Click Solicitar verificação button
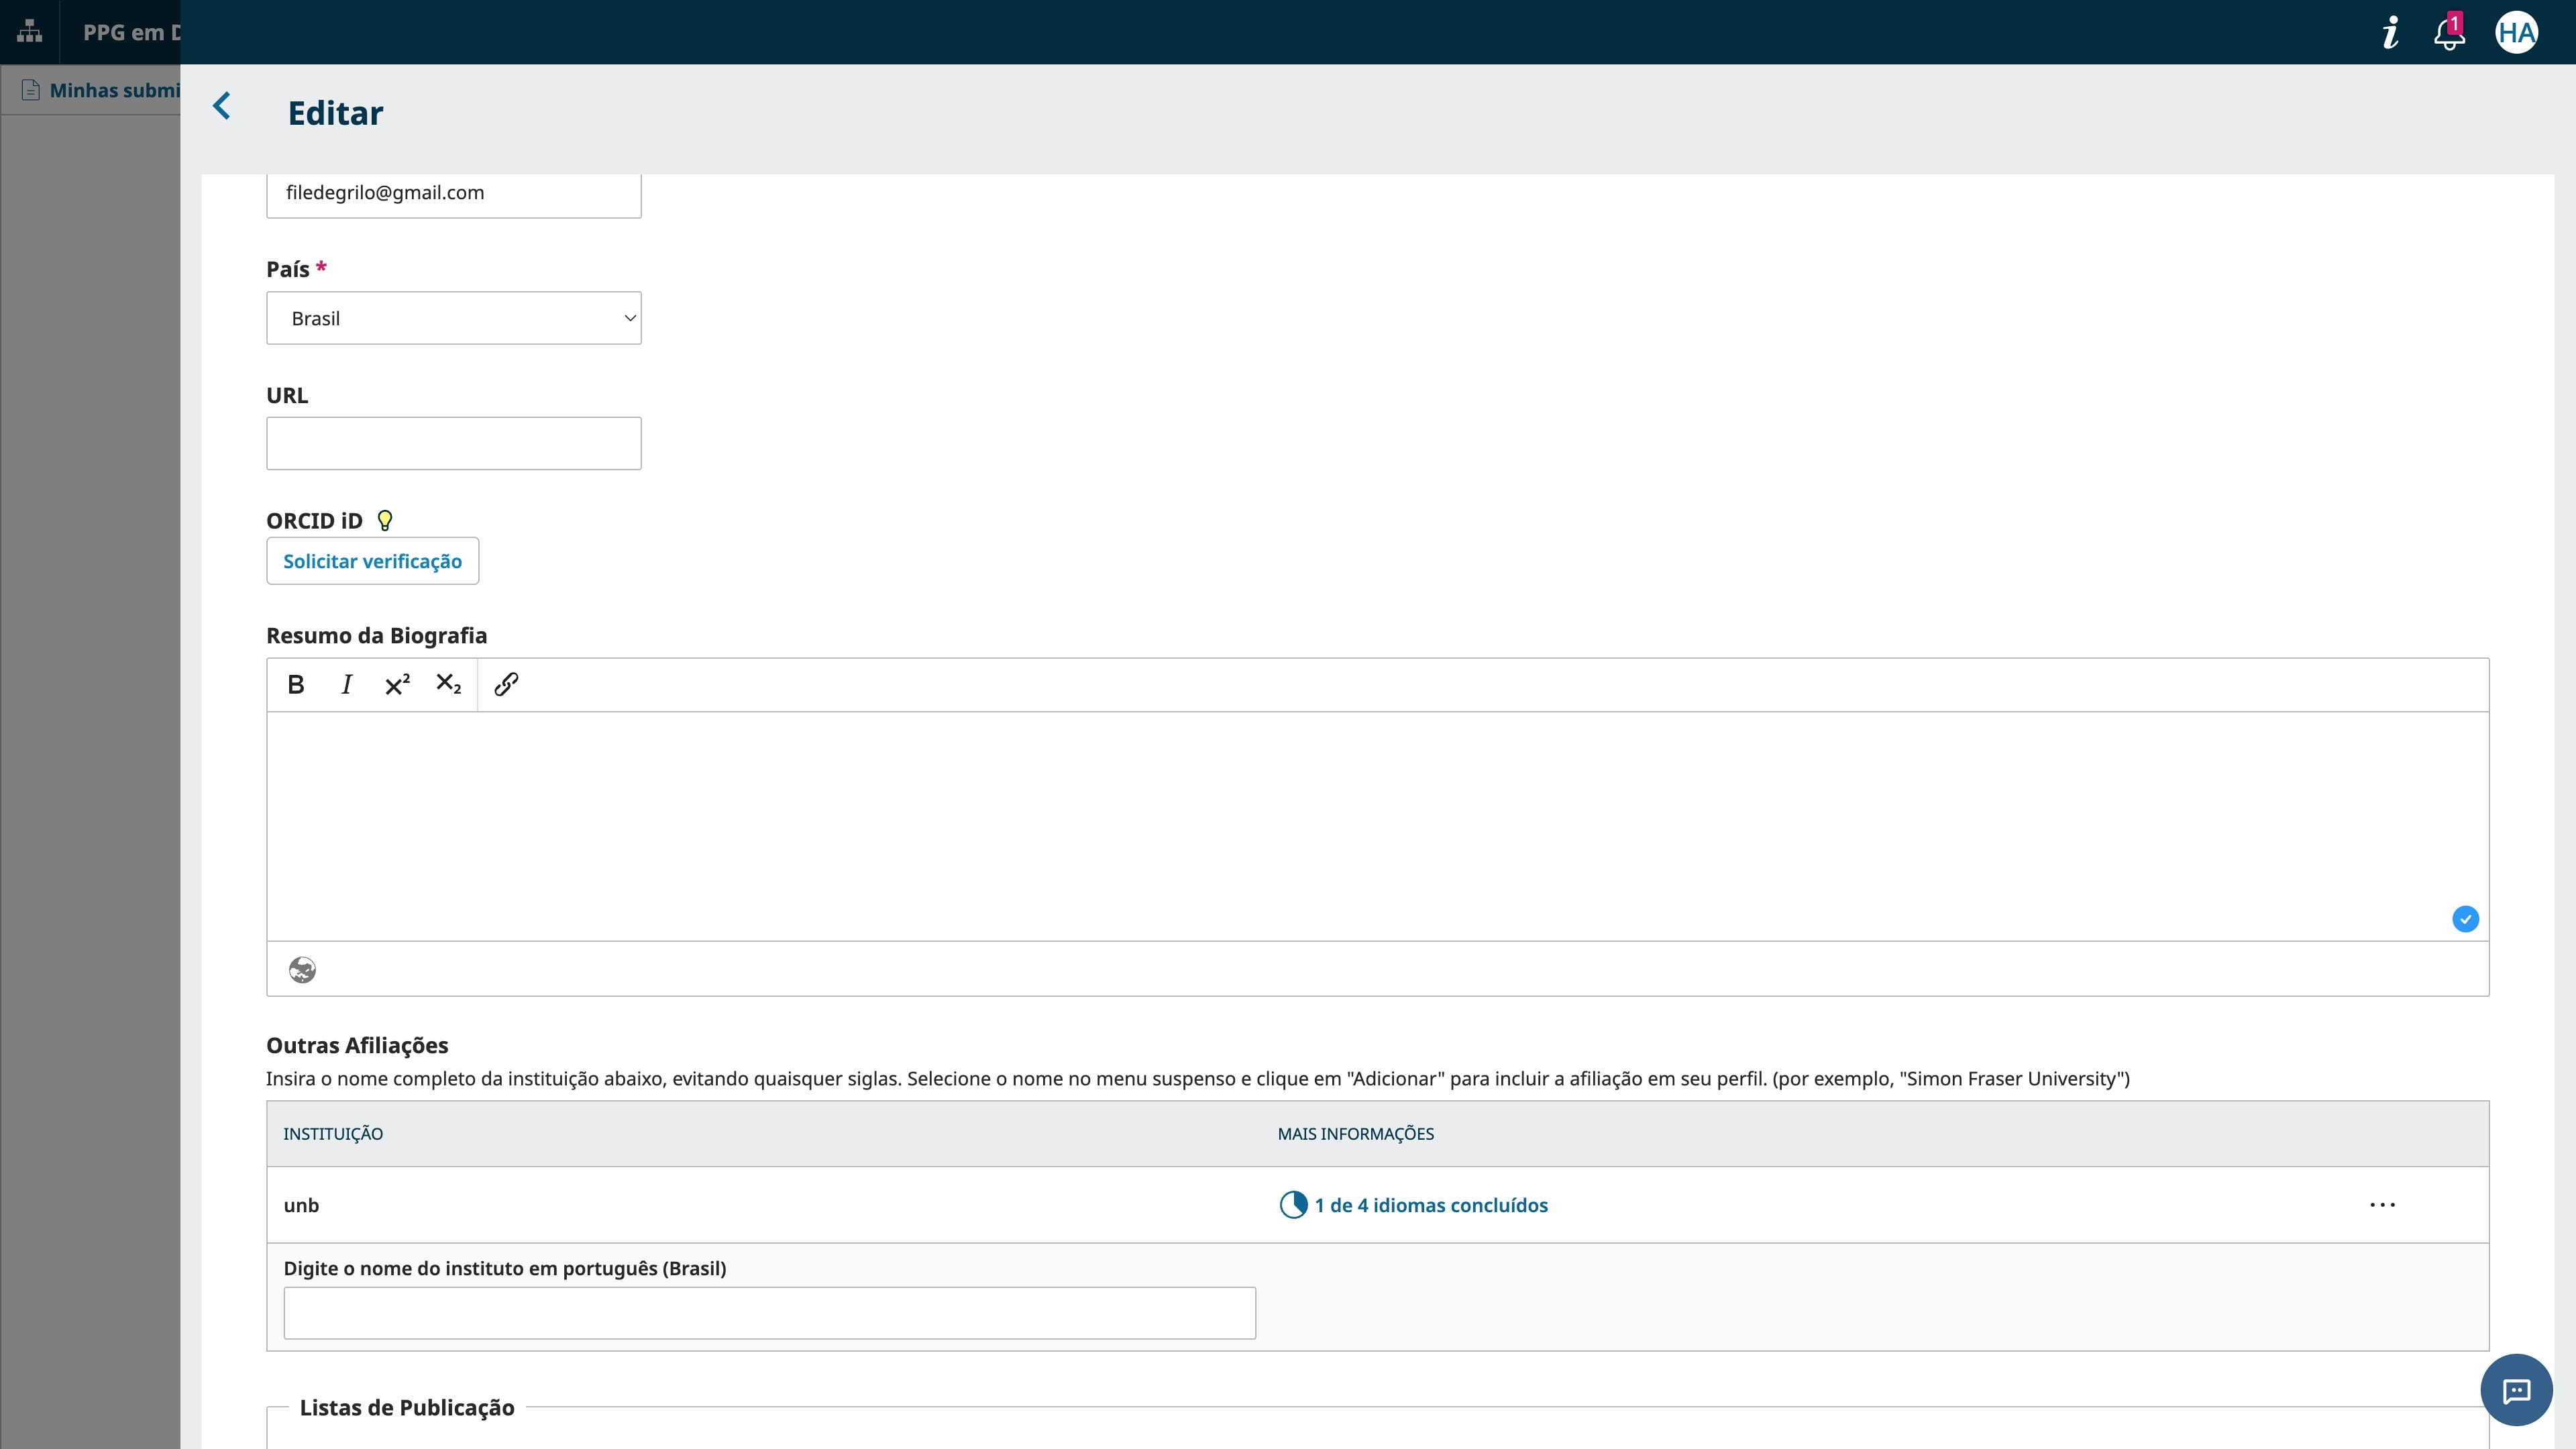 (372, 561)
